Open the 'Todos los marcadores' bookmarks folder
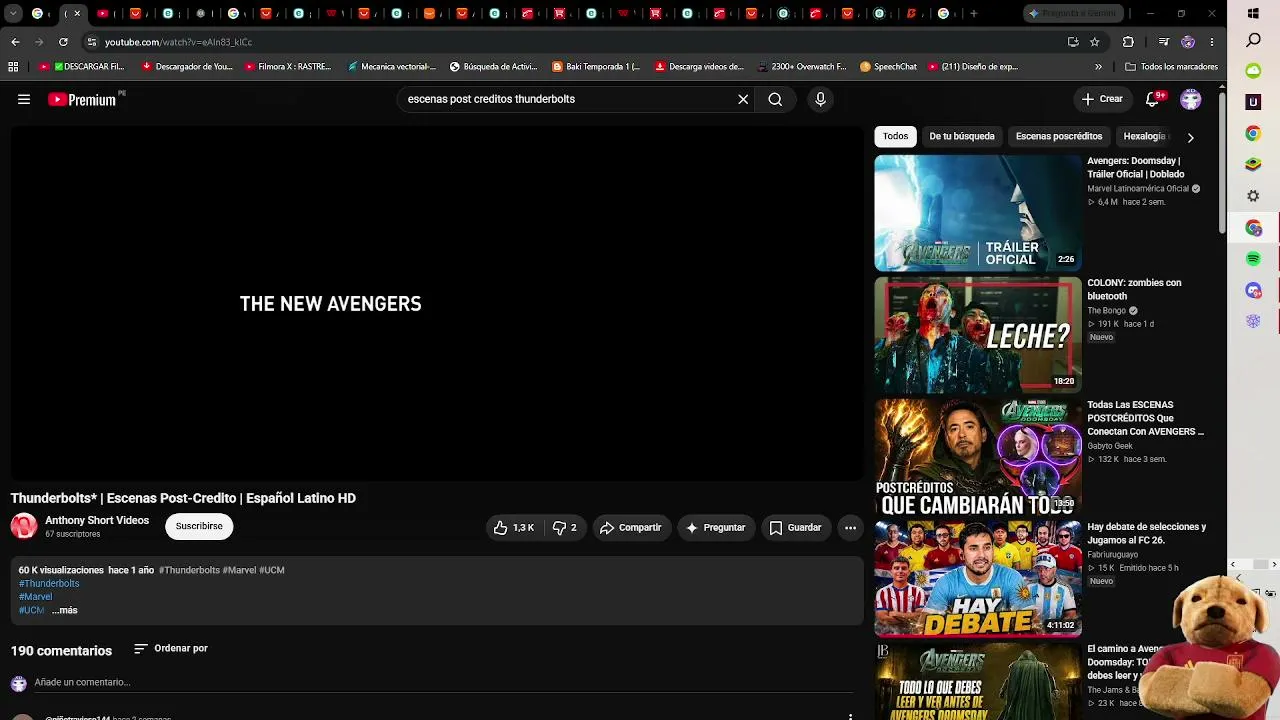 [1171, 67]
